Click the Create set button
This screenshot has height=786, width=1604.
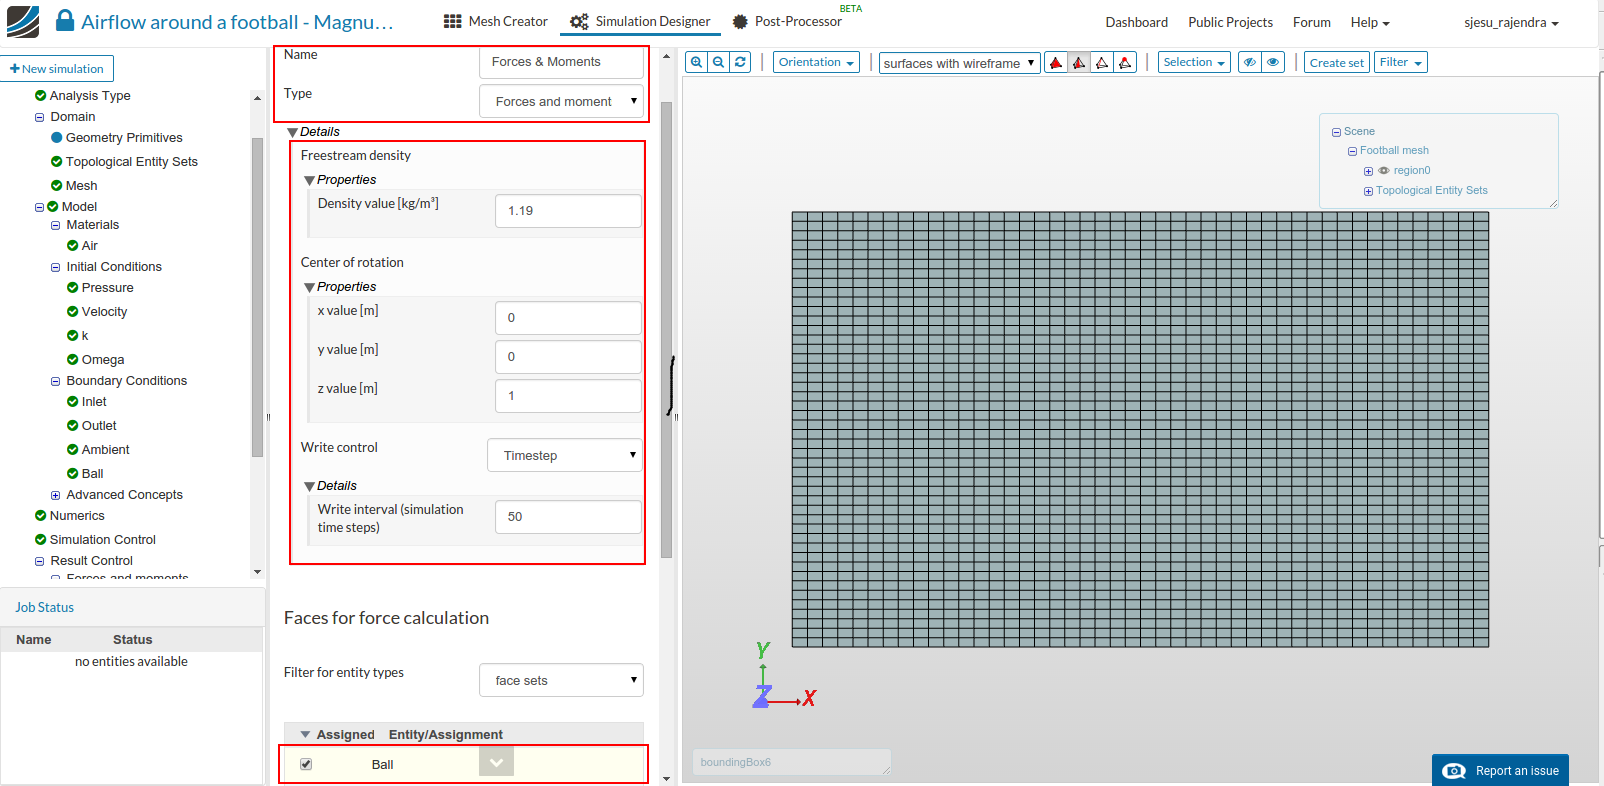click(x=1336, y=62)
